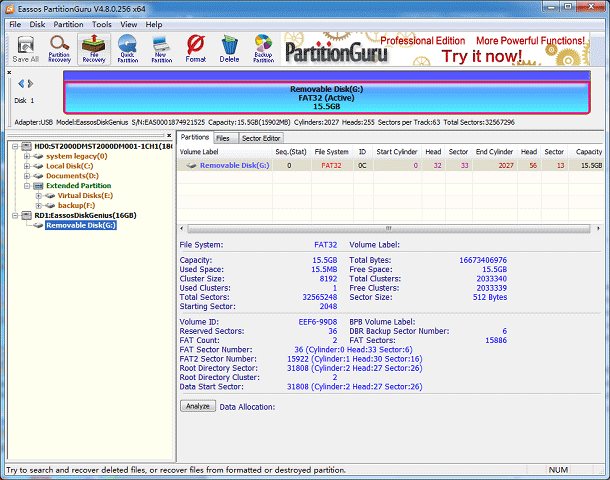Screen dimensions: 610x480
Task: Expand the Virtual Disks(E:) node
Action: 38,196
